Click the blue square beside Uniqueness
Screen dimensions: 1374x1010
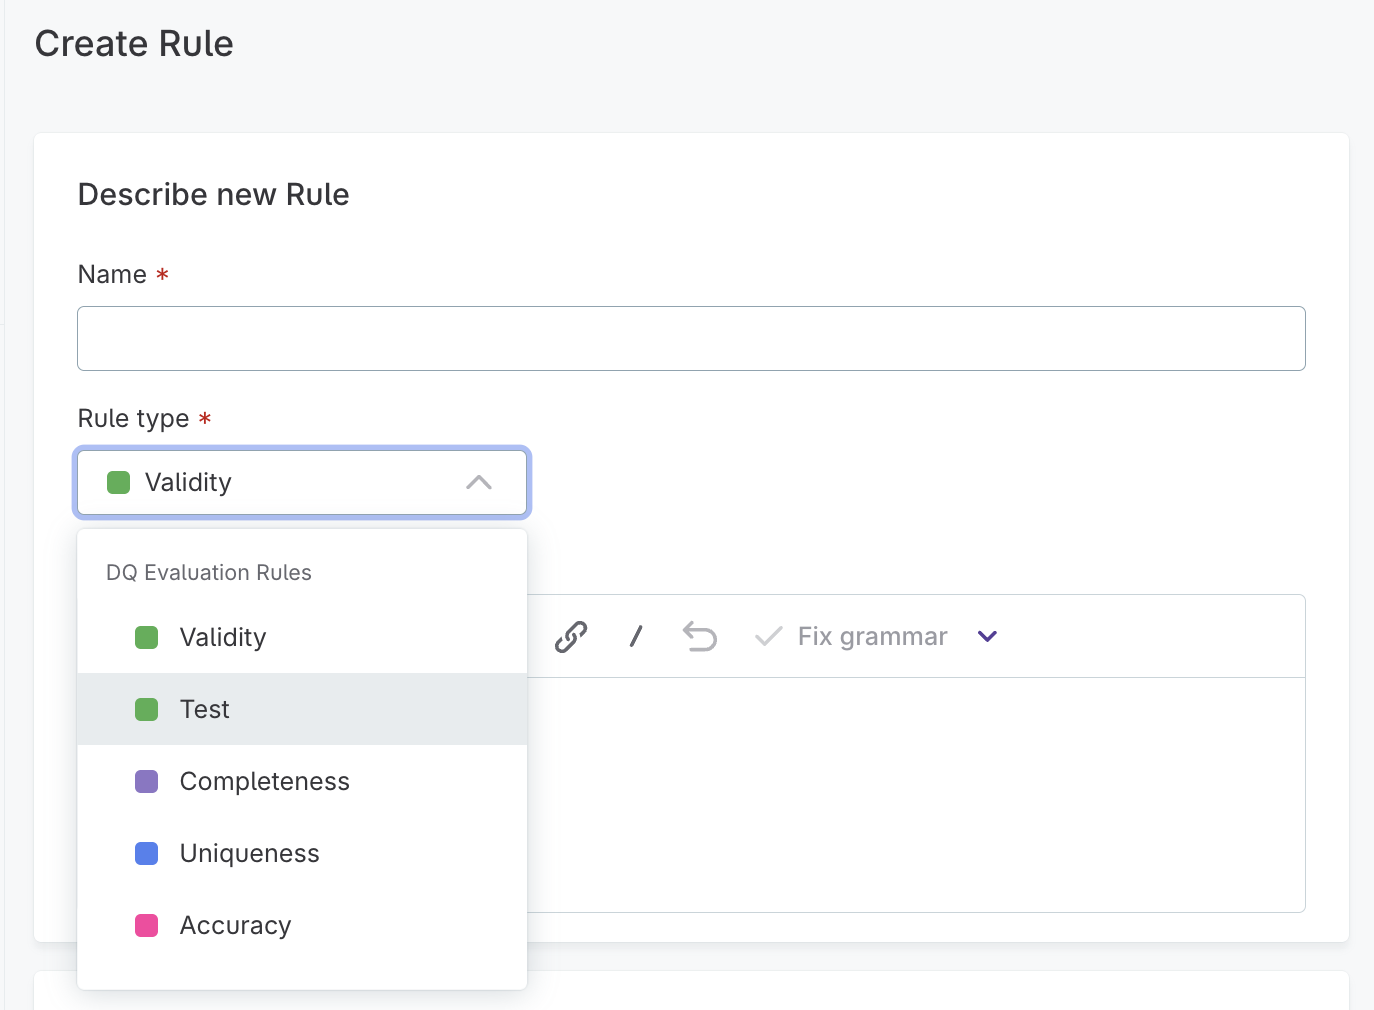click(146, 853)
